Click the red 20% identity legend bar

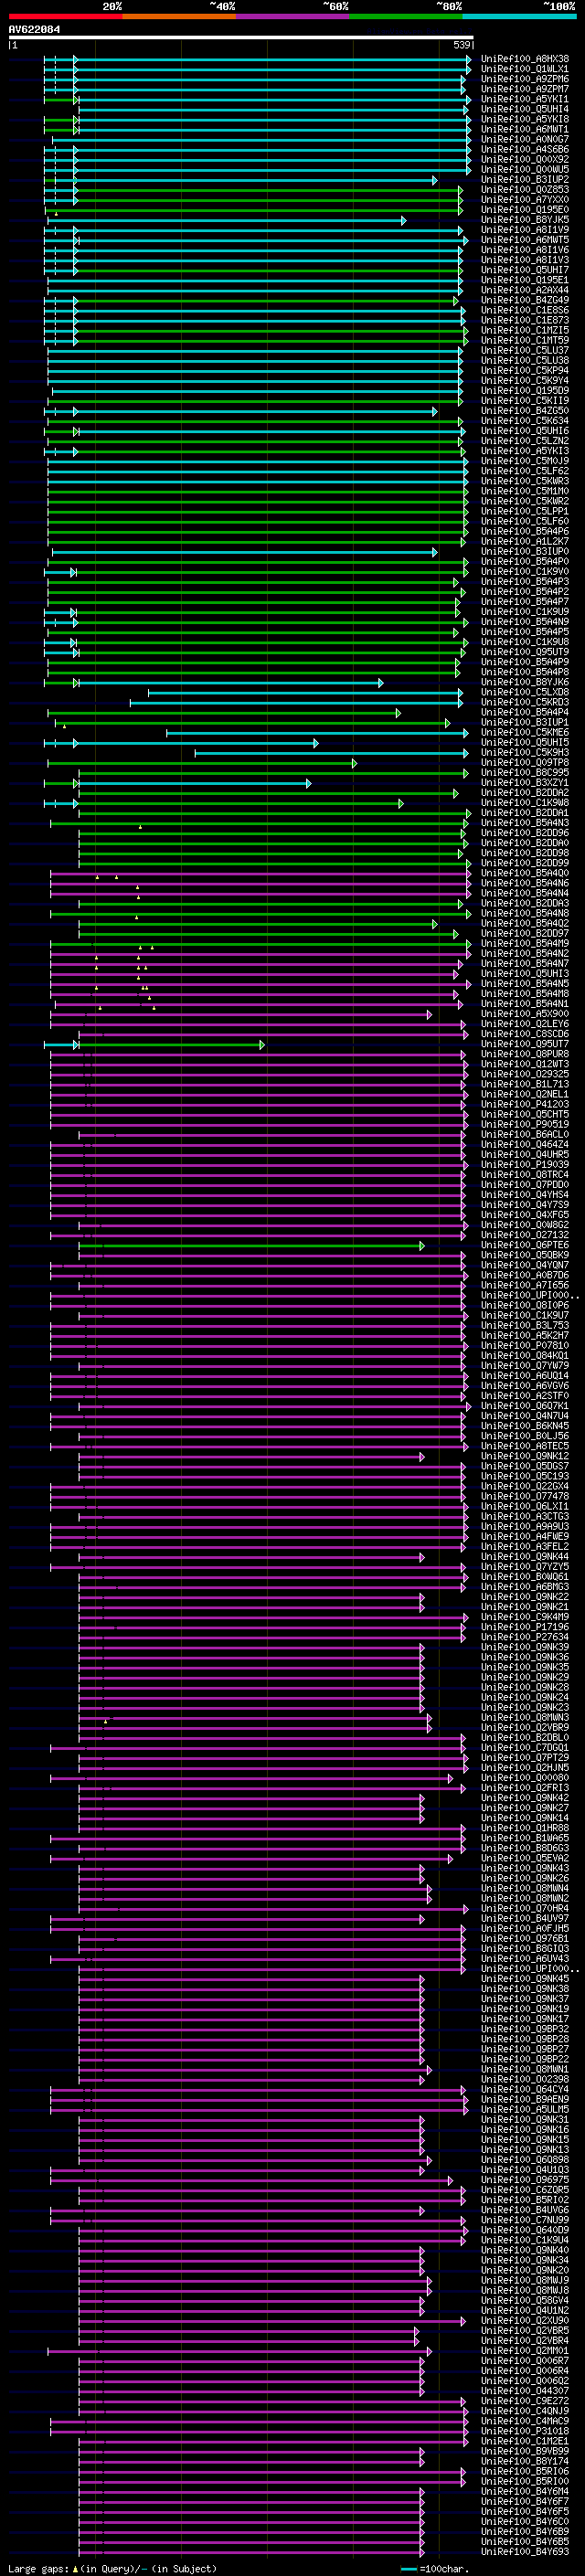(x=65, y=16)
